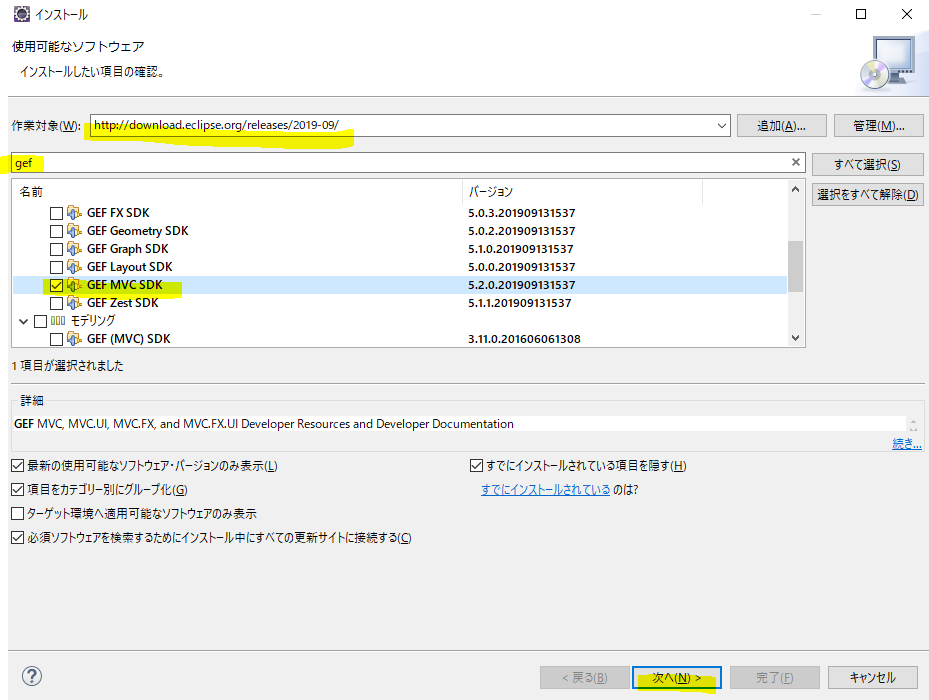
Task: Open the 続き... details link
Action: click(906, 443)
